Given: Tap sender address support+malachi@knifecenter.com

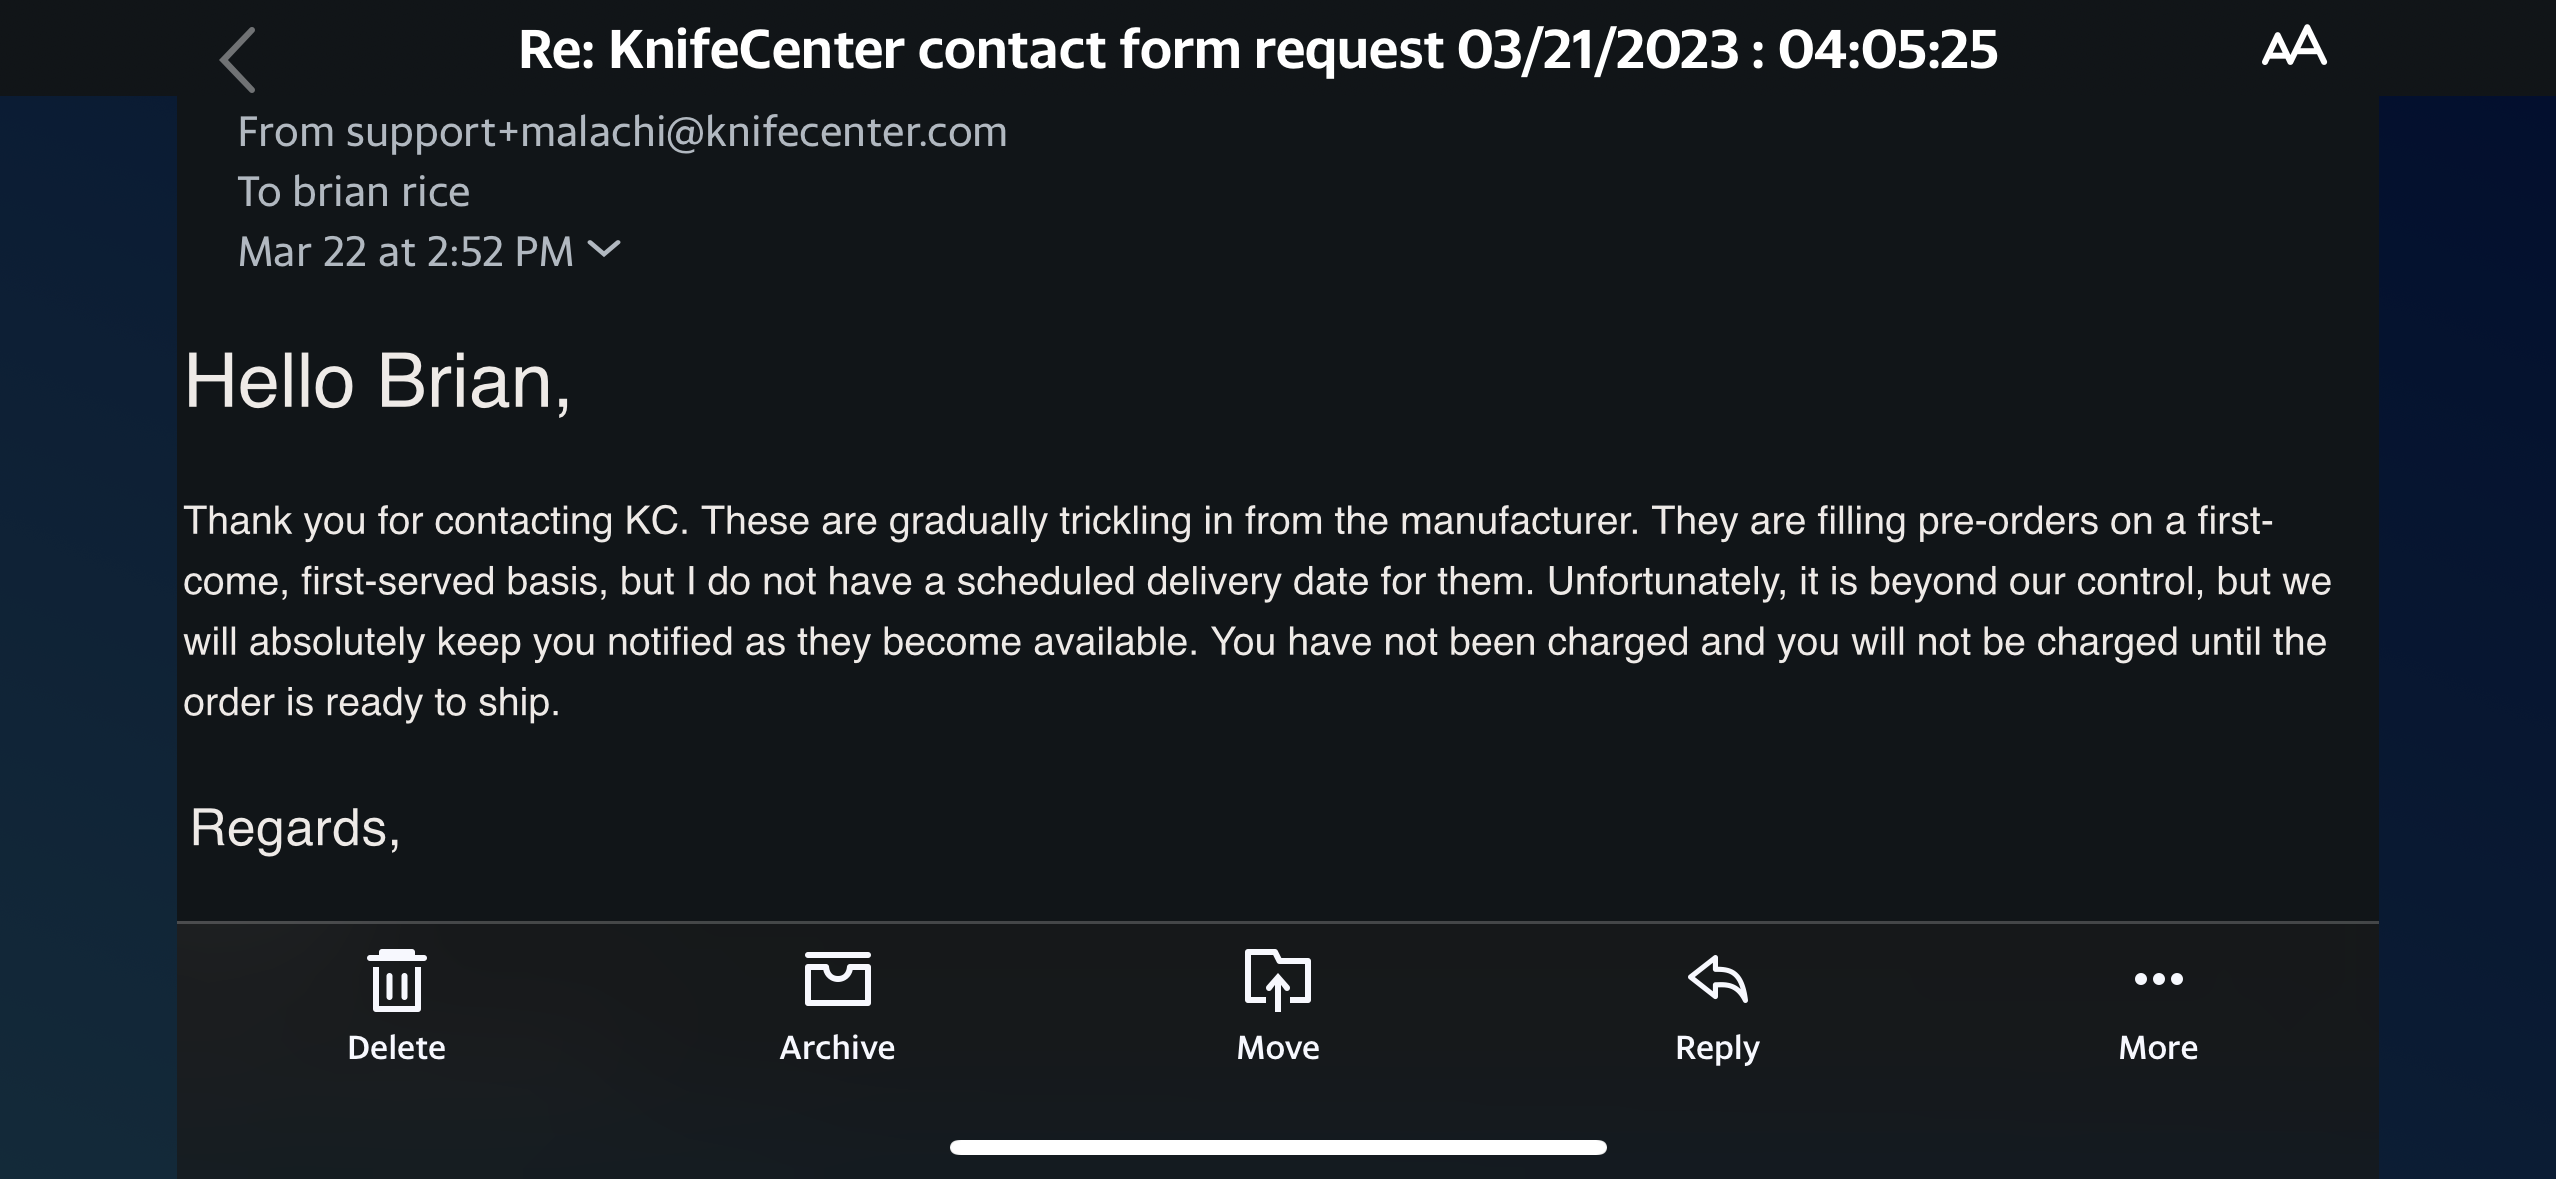Looking at the screenshot, I should [x=676, y=132].
